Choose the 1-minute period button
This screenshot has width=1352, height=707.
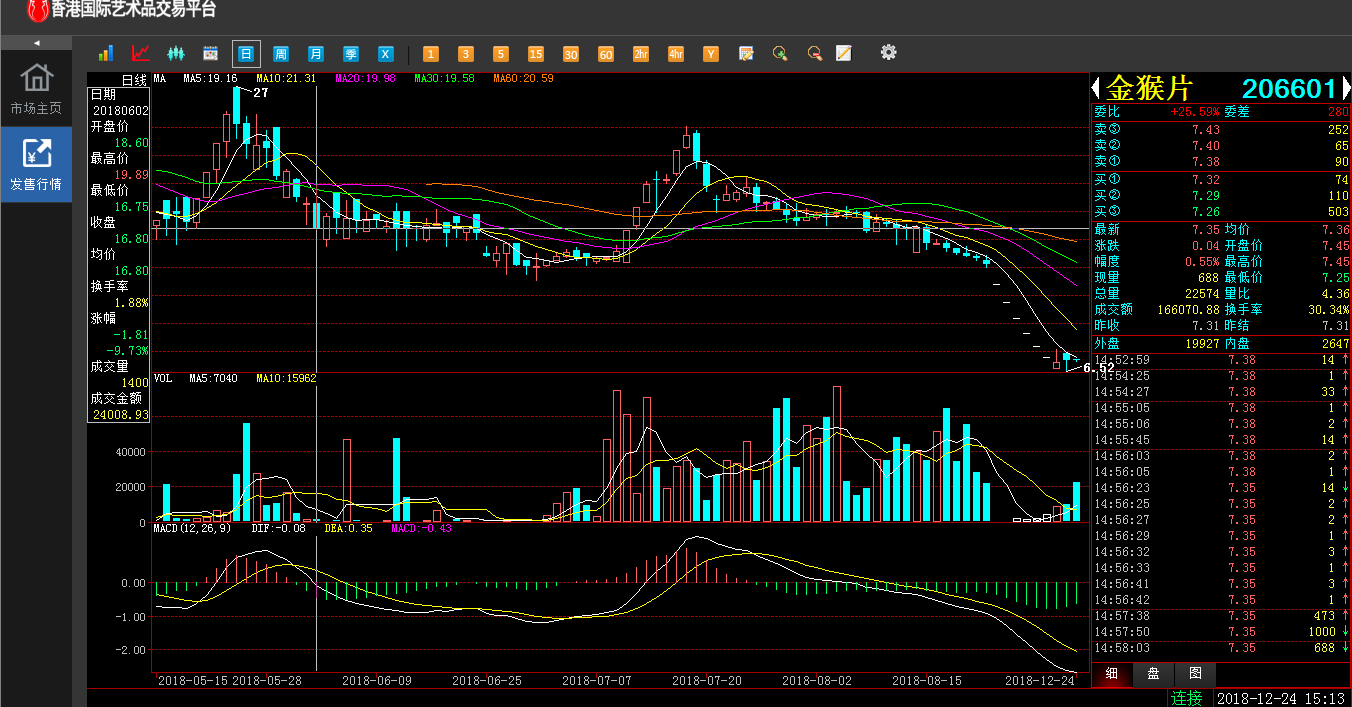pos(431,53)
